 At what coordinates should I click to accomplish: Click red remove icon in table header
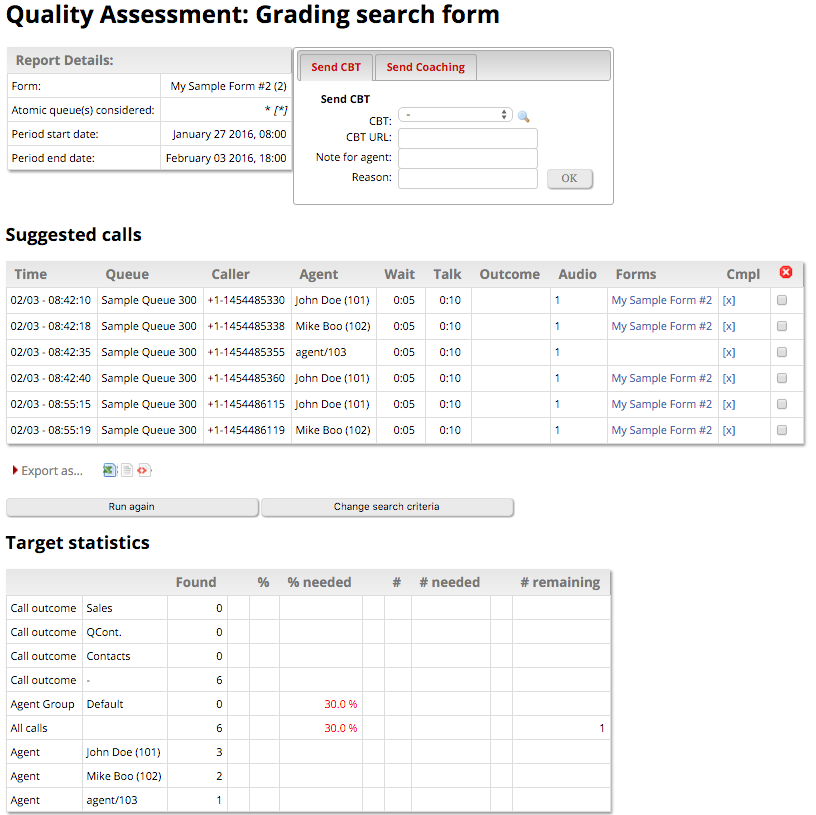(785, 273)
